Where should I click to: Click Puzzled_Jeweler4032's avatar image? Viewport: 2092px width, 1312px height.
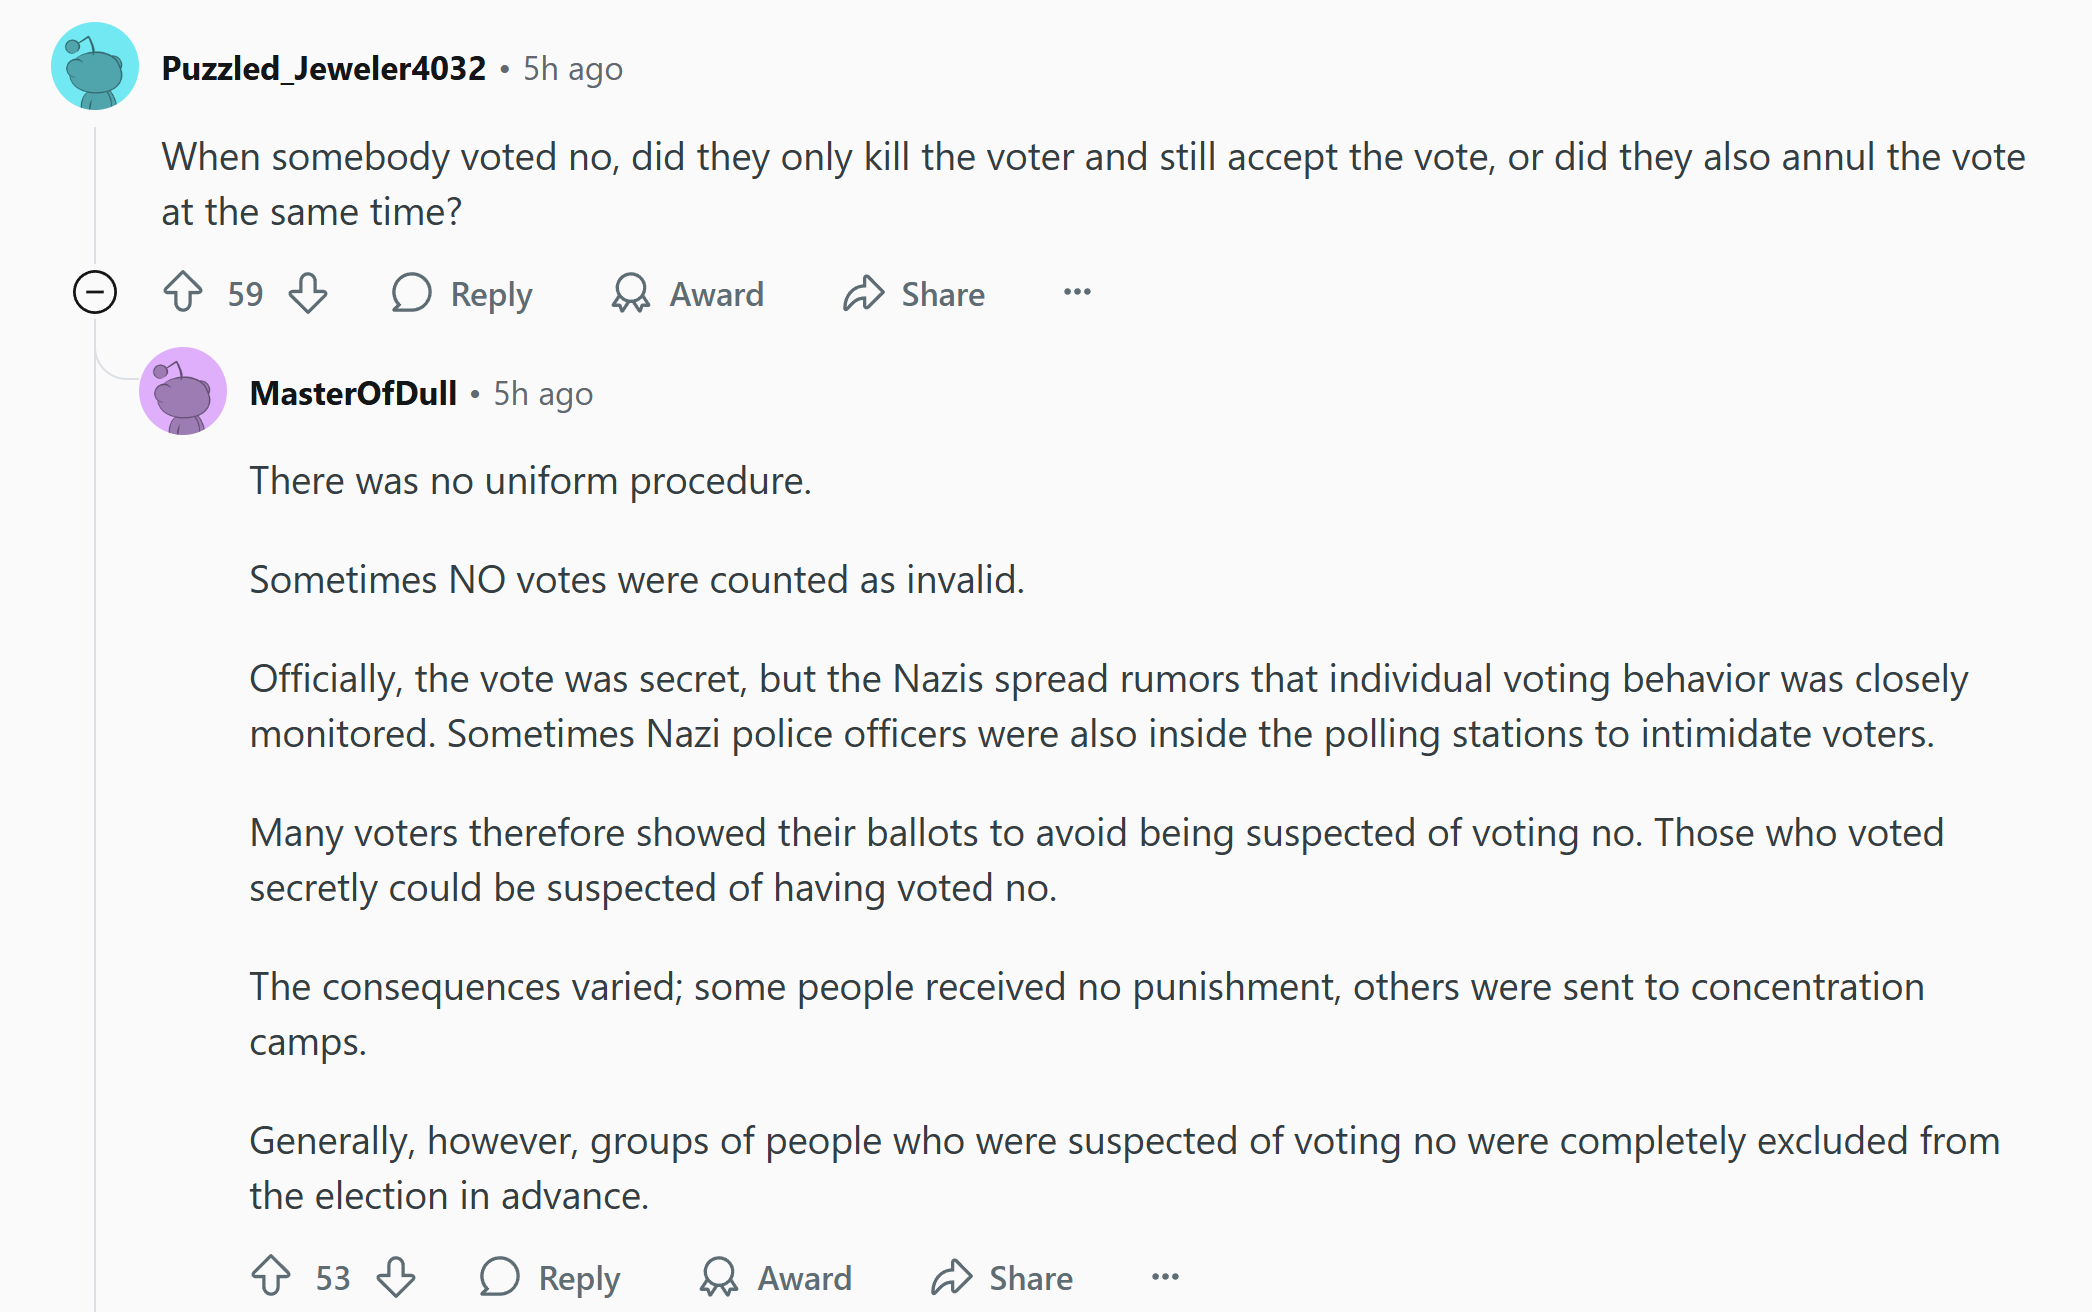(x=95, y=66)
